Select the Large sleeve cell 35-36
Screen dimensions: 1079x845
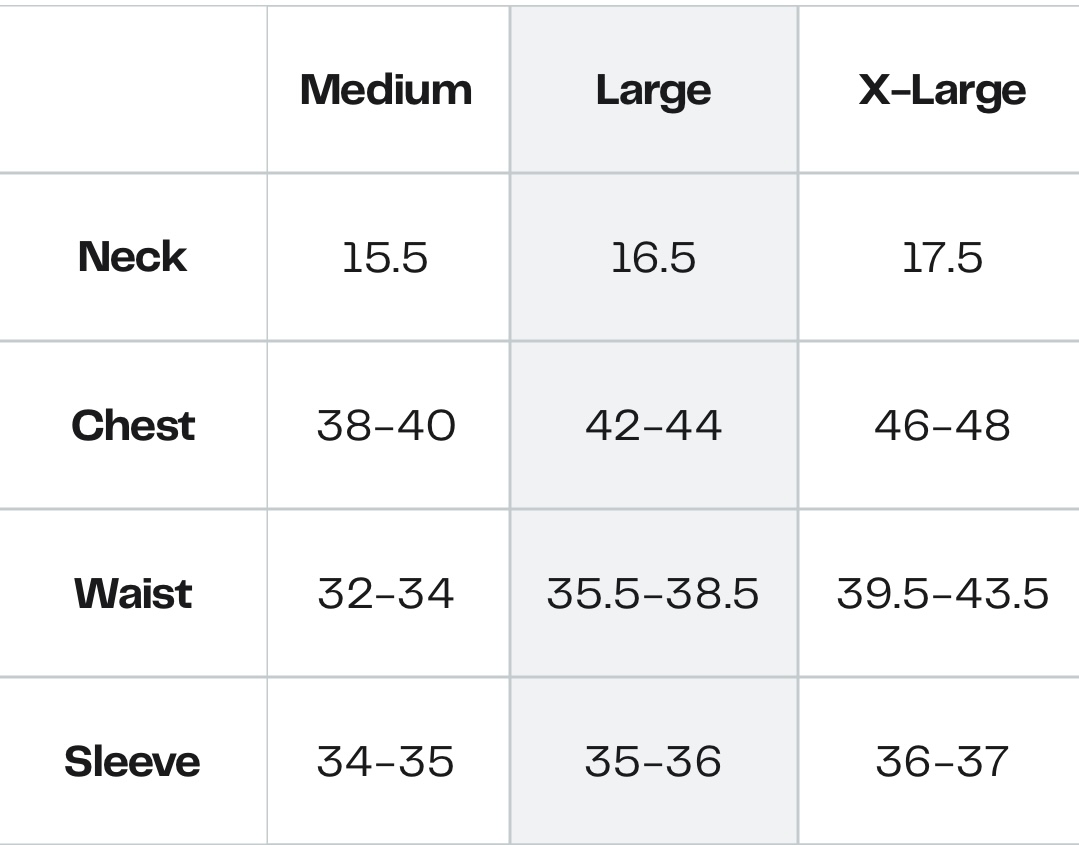[x=653, y=762]
